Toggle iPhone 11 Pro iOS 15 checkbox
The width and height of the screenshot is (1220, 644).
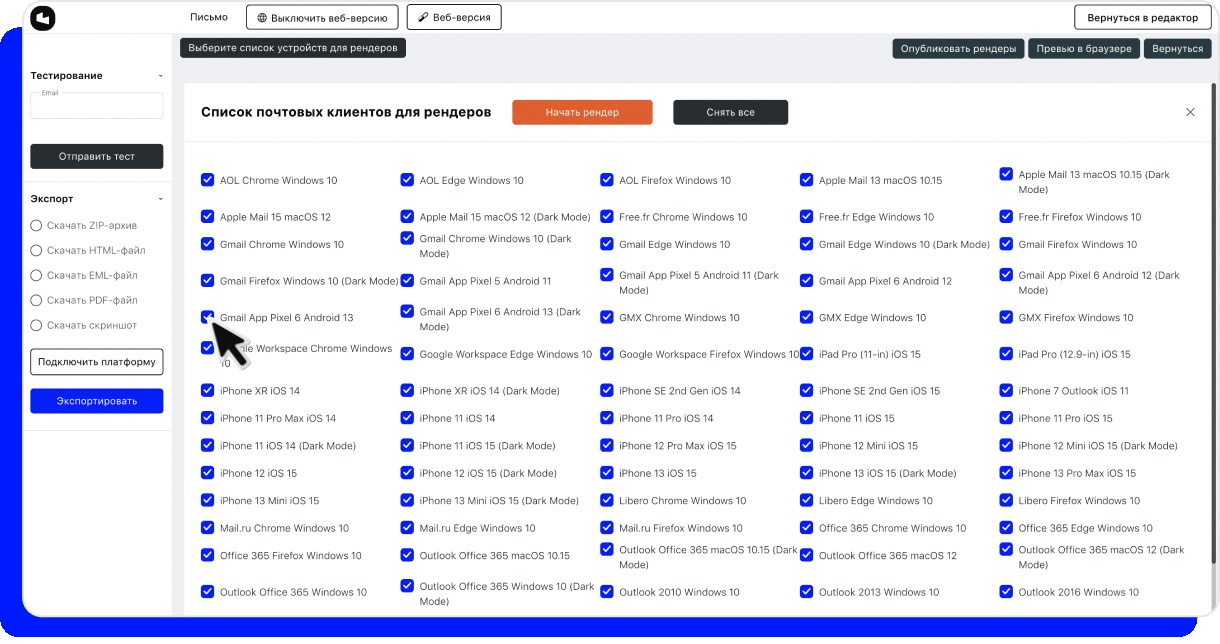click(1006, 418)
